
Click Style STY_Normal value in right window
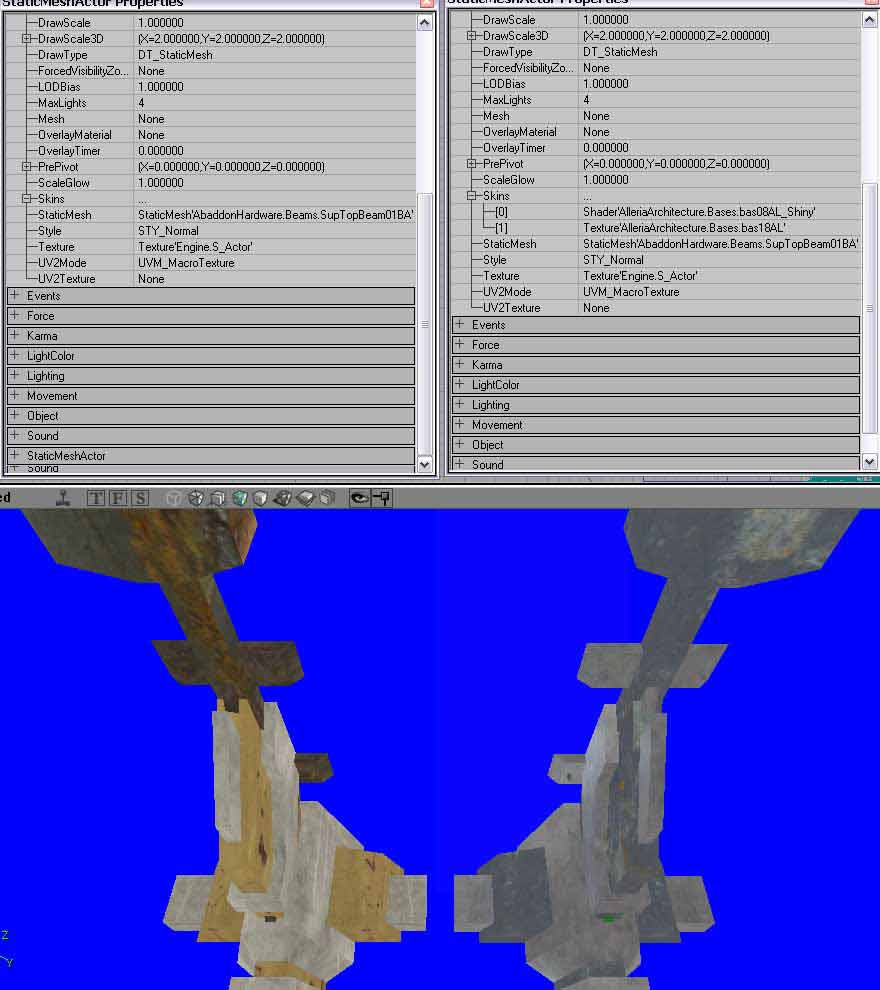(x=613, y=259)
